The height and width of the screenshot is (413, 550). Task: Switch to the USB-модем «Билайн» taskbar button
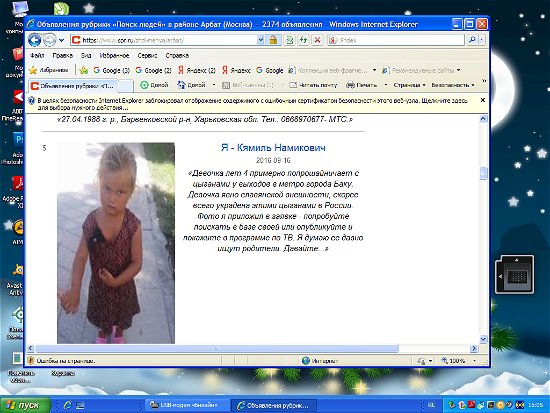(x=187, y=405)
